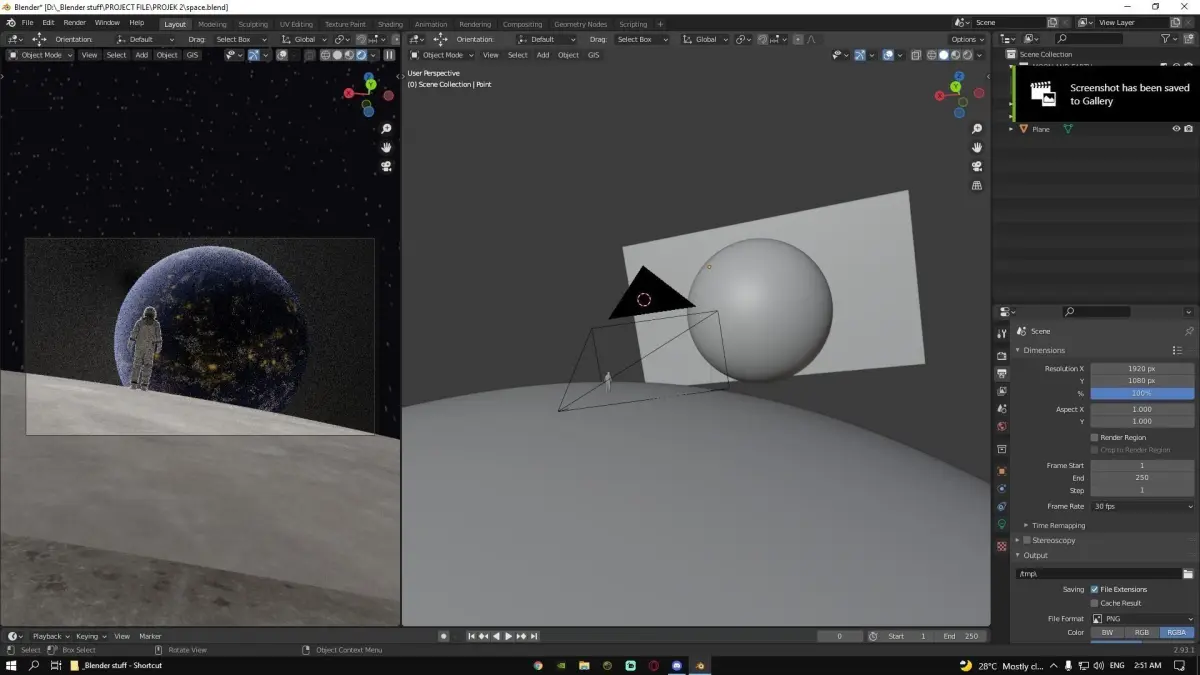Enable Cache Result checkbox
The height and width of the screenshot is (675, 1200).
click(x=1095, y=603)
